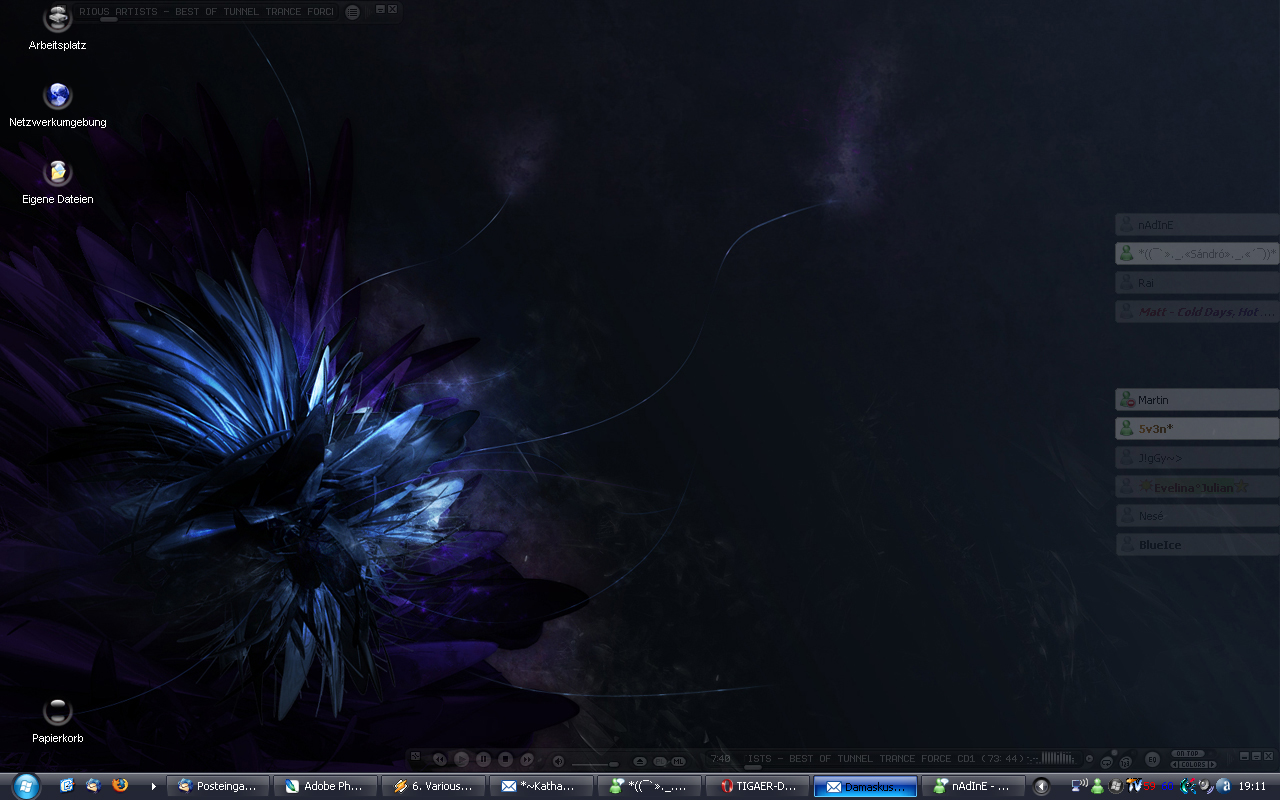
Task: Open the Eigene Dateien desktop icon
Action: click(x=58, y=181)
